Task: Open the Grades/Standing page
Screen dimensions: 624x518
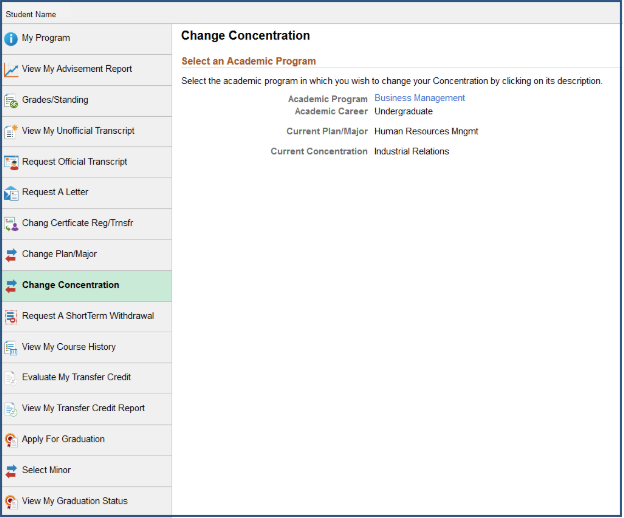Action: 55,100
